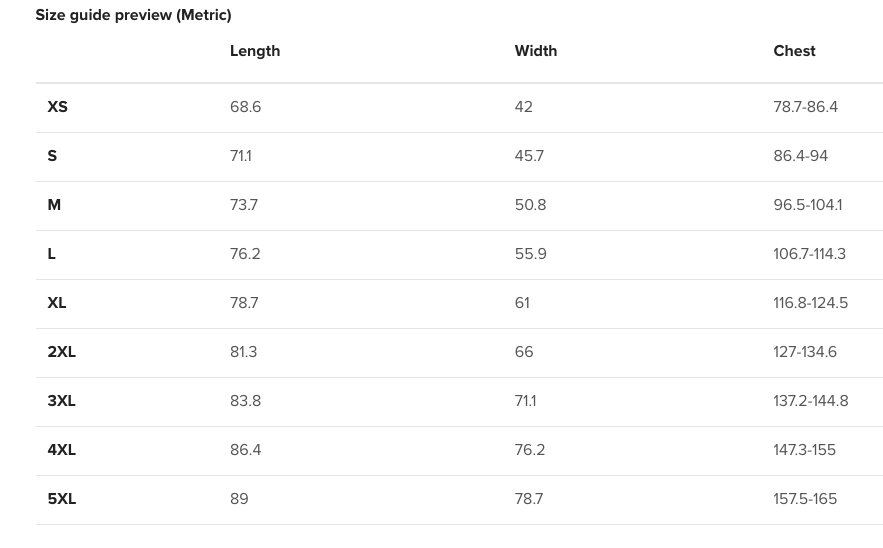
Task: Click the XL chest range 116.8-124.5
Action: (x=810, y=303)
